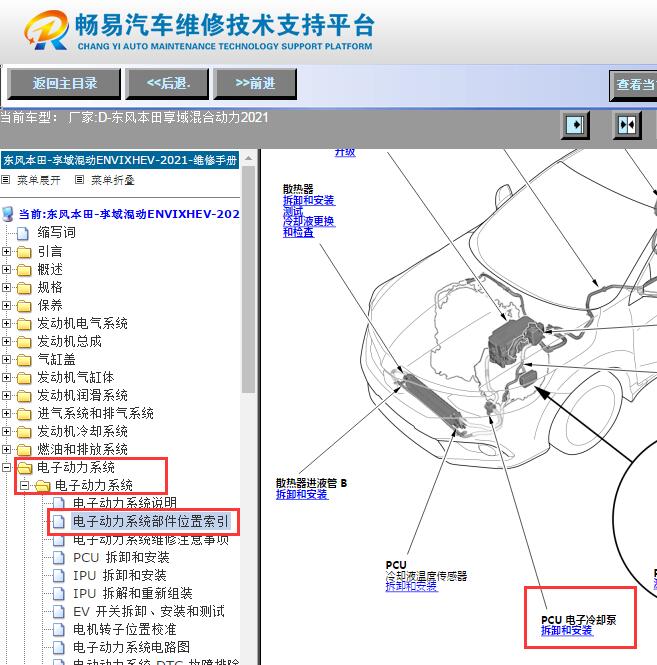Go forward with the >>前进 button
Image resolution: width=657 pixels, height=665 pixels.
coord(255,84)
